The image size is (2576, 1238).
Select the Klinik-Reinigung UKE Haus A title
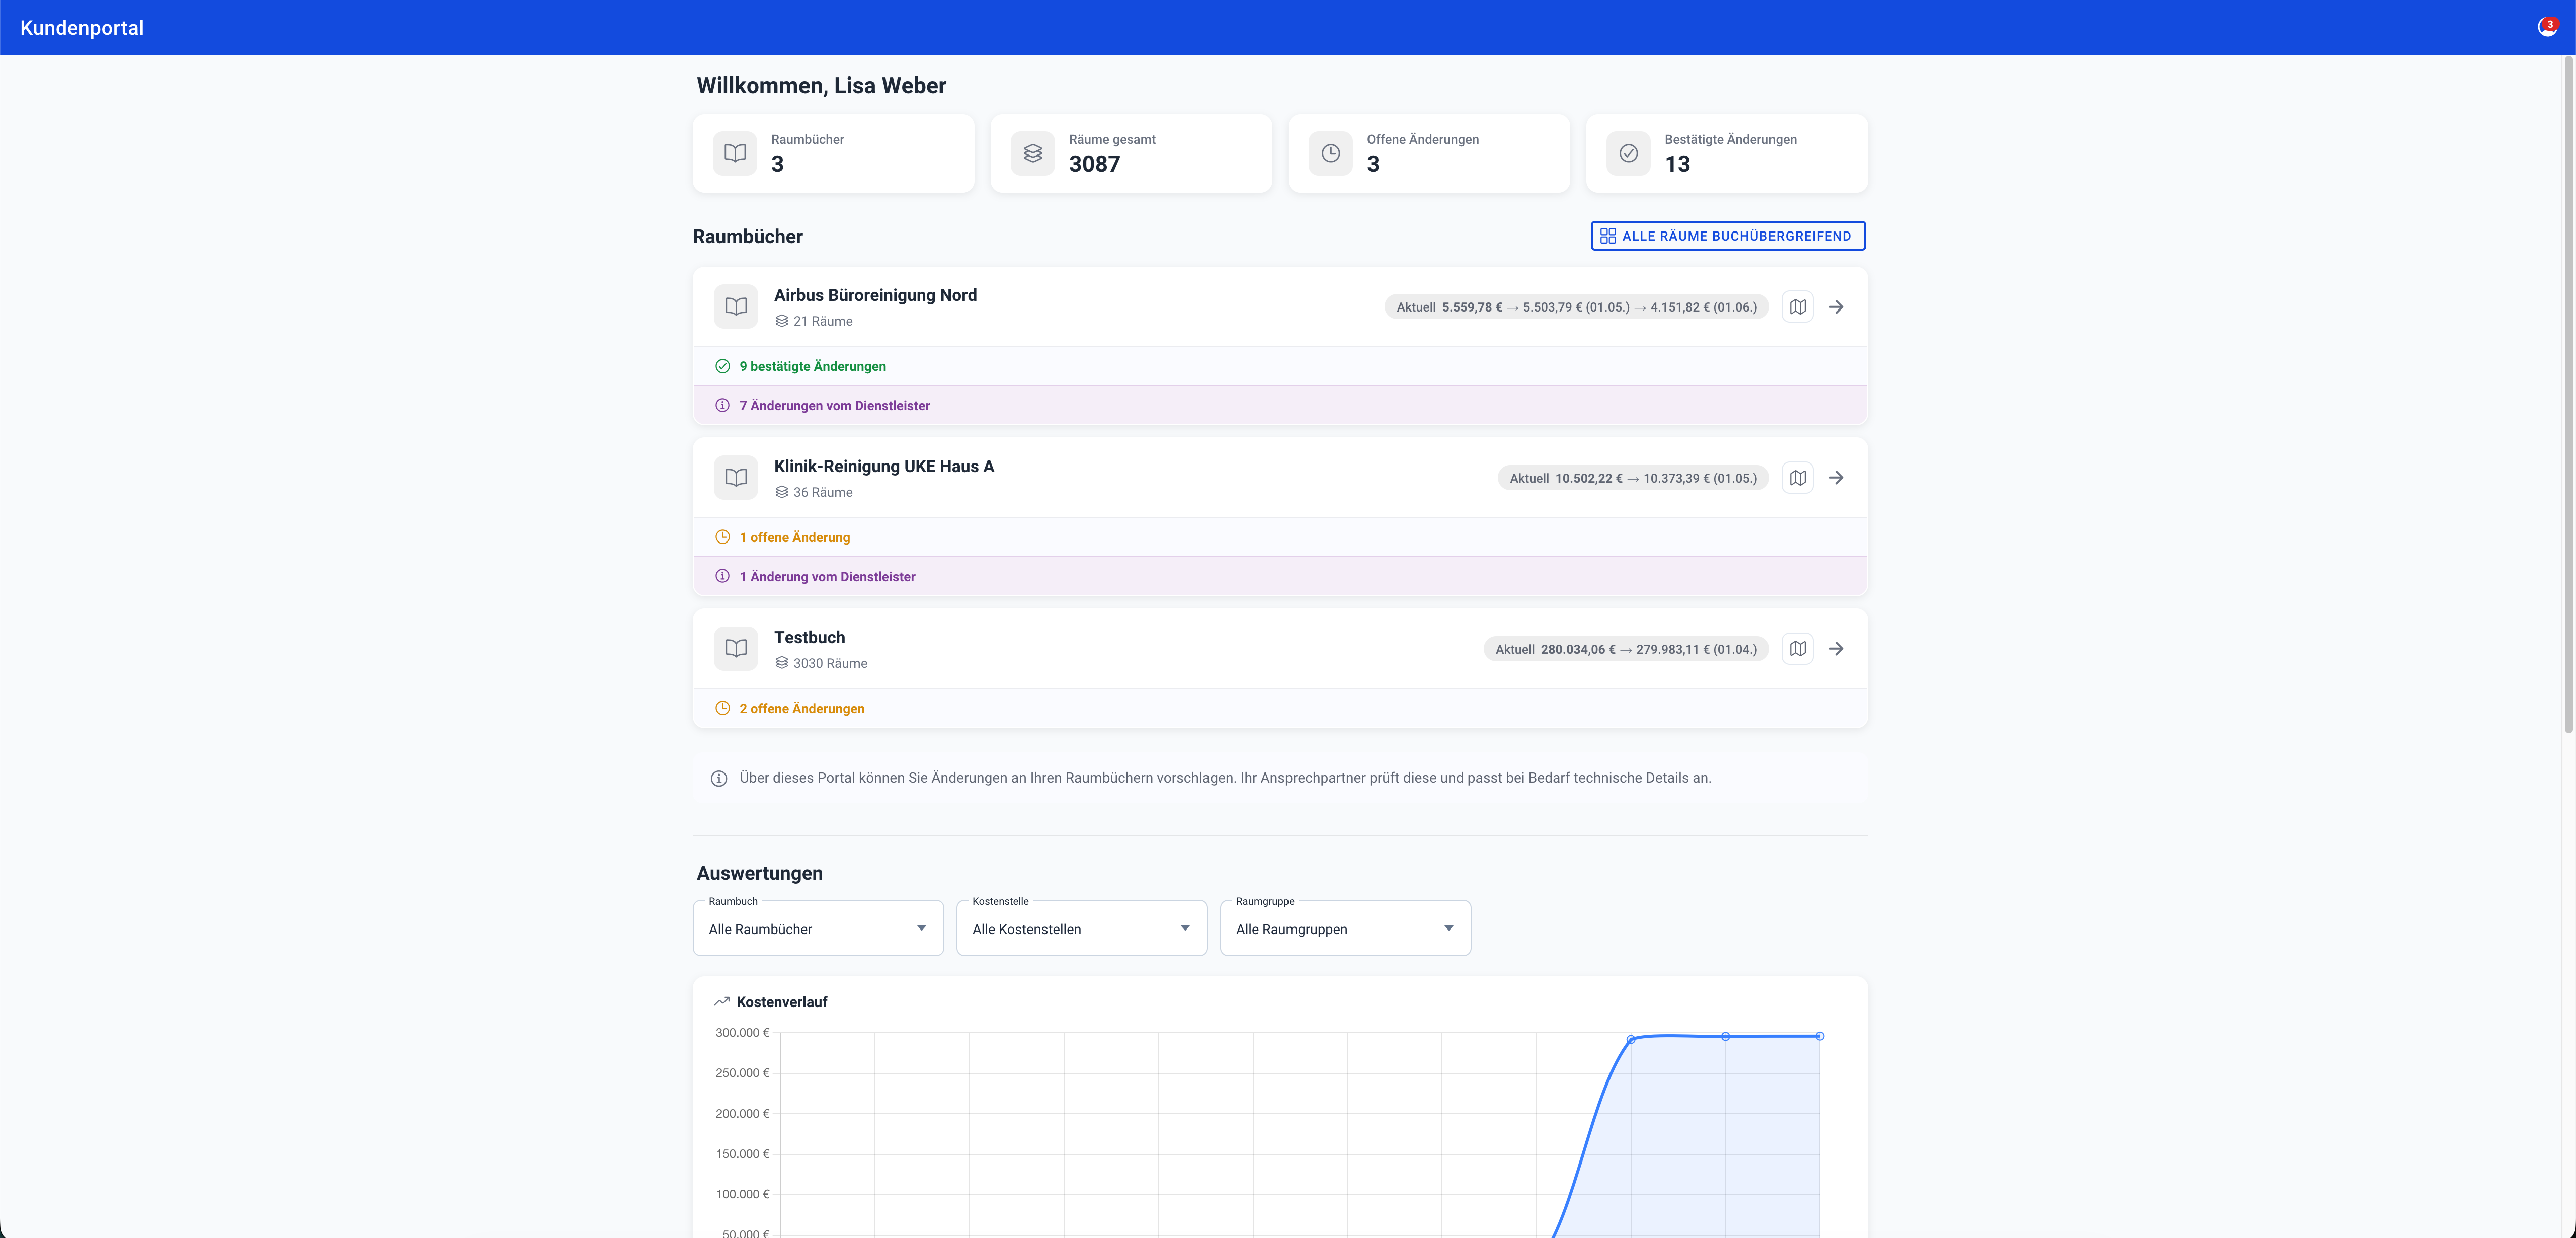point(884,466)
